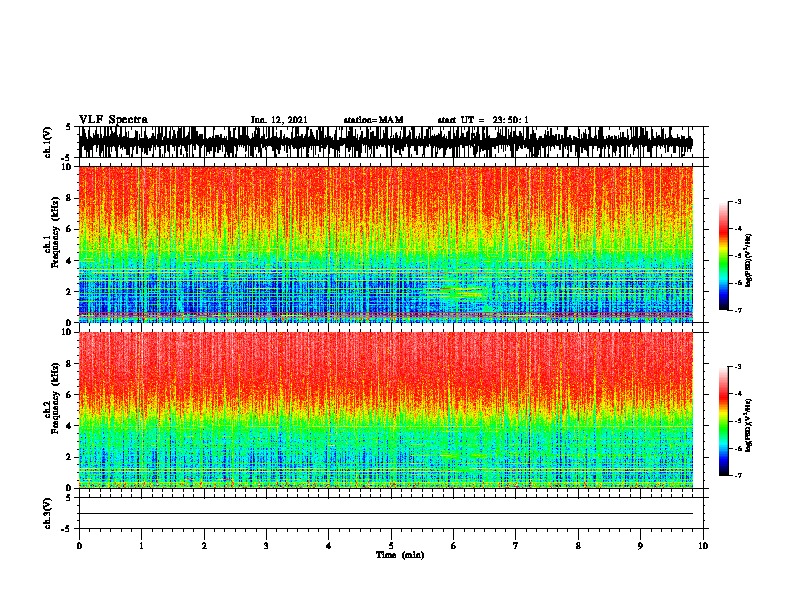Click the "start UT = 23:50: 1" text
The height and width of the screenshot is (612, 792).
pyautogui.click(x=483, y=120)
